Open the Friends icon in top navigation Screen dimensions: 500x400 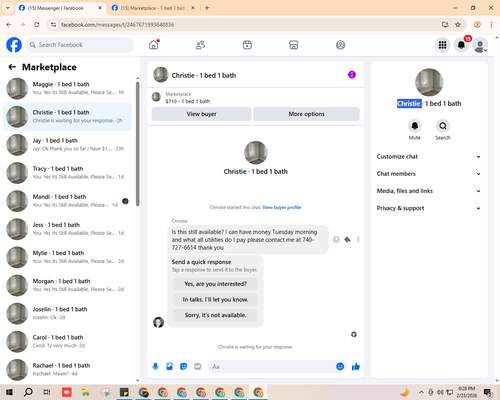(x=200, y=45)
